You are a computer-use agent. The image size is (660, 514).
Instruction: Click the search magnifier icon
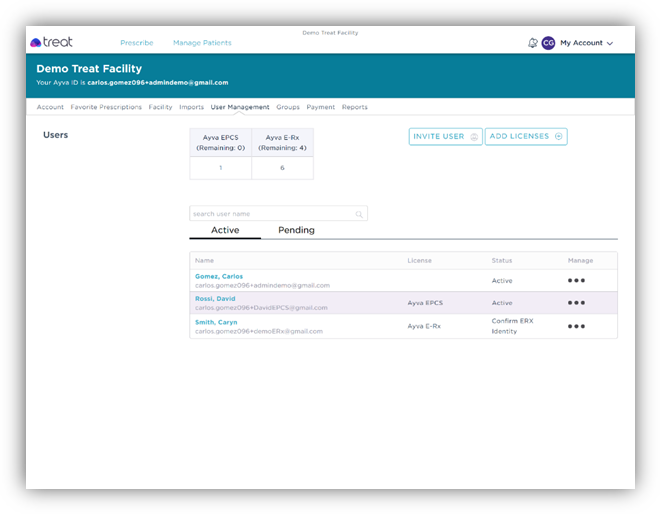tap(359, 214)
